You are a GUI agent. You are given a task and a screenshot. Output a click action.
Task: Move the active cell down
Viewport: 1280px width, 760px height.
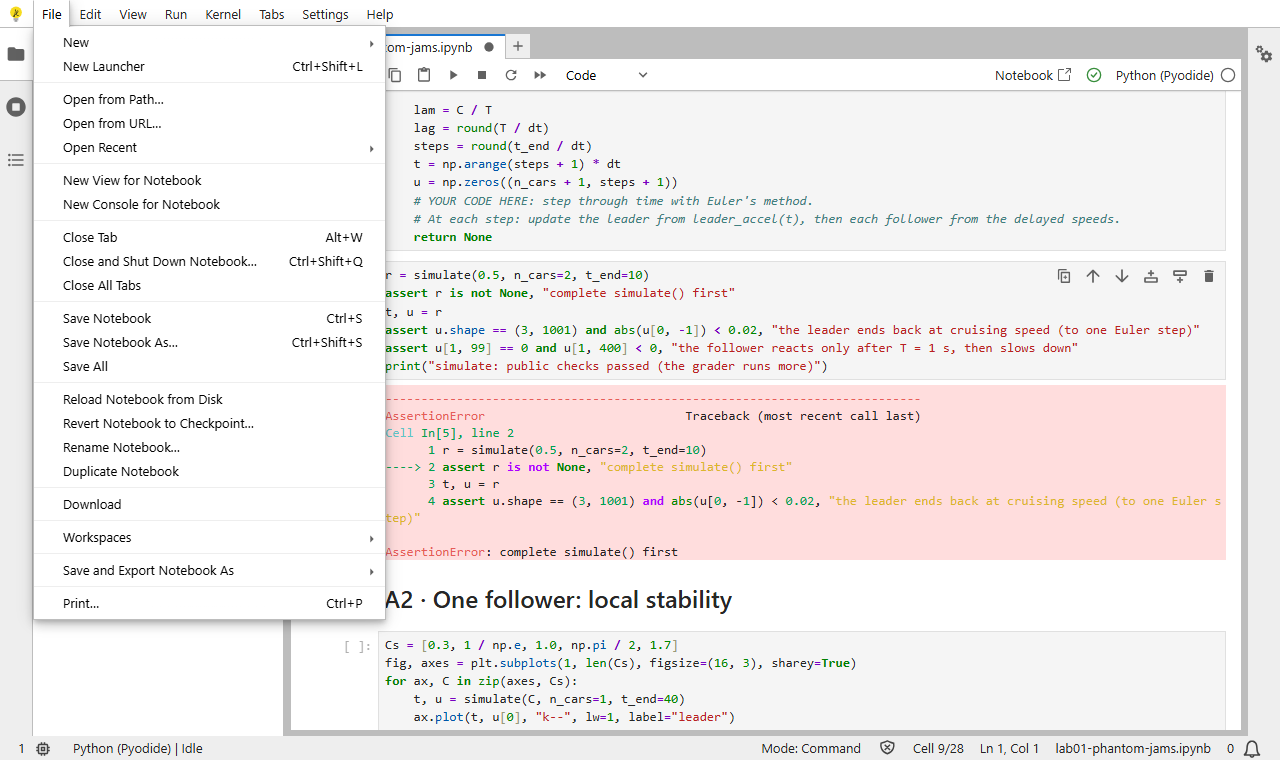(1122, 276)
